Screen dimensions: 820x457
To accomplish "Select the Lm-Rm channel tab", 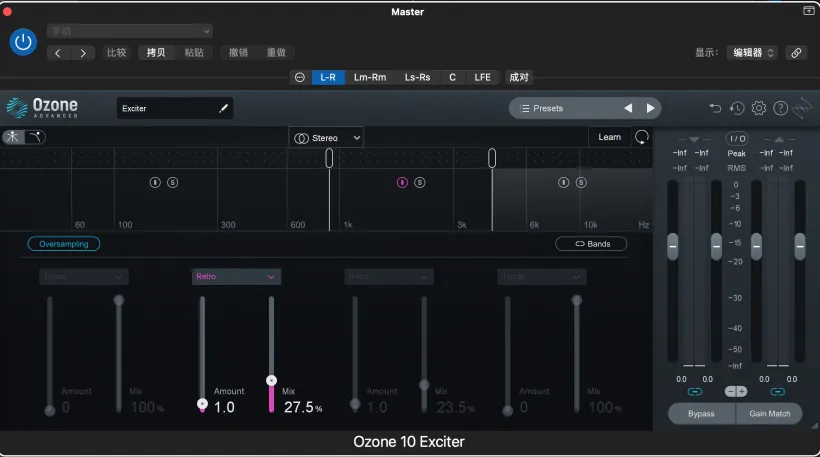I will pos(370,77).
